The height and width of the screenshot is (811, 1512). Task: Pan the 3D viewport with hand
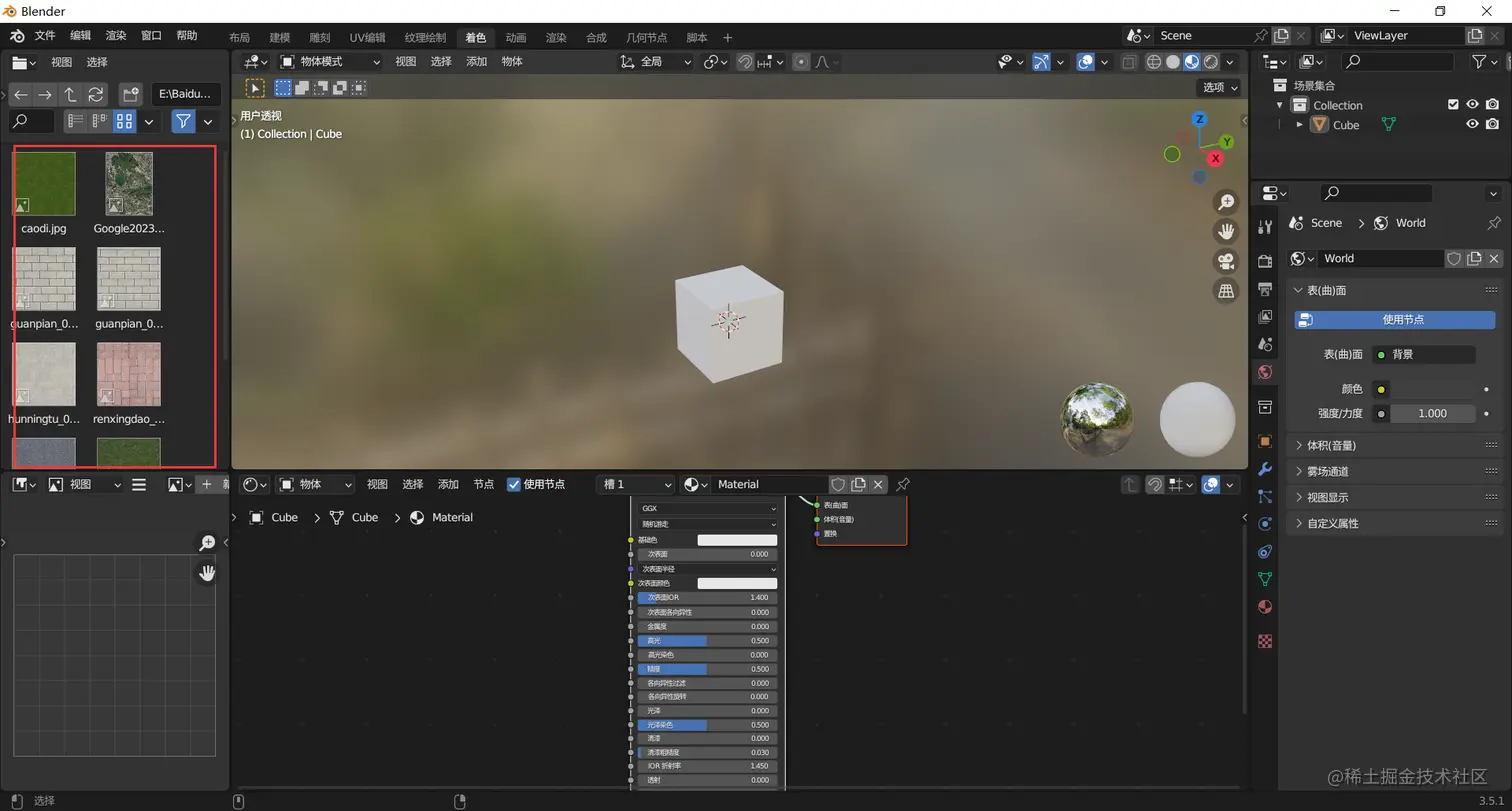(1226, 232)
